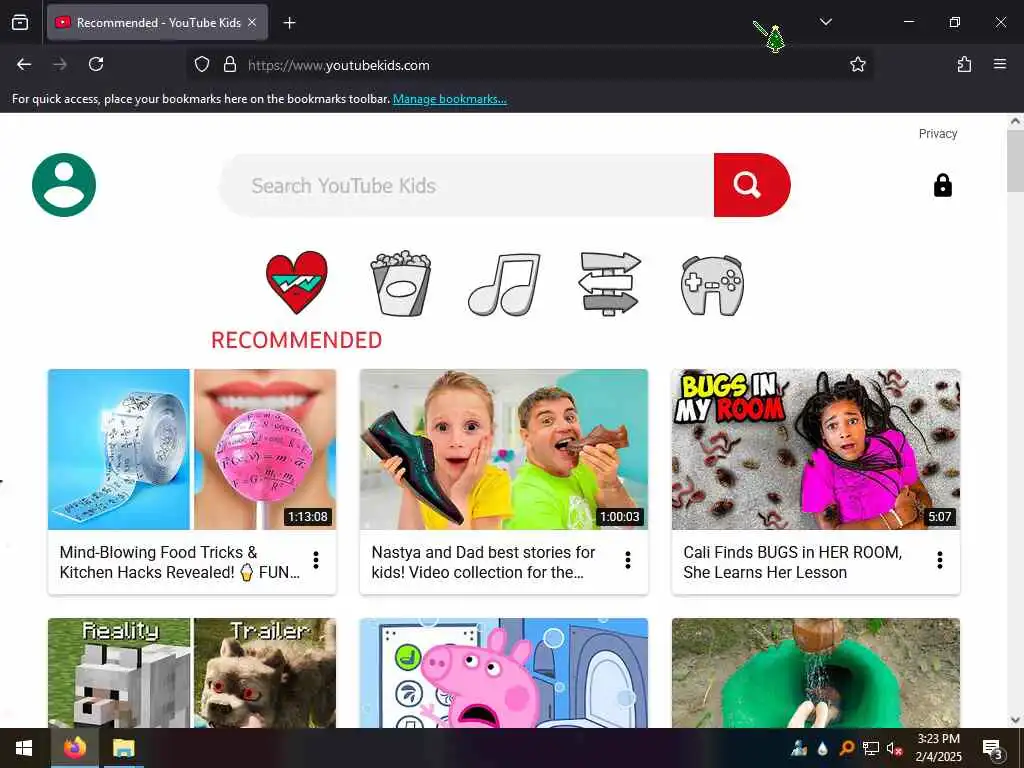Open the notification center icon
Screen dimensions: 1024x768
click(991, 748)
